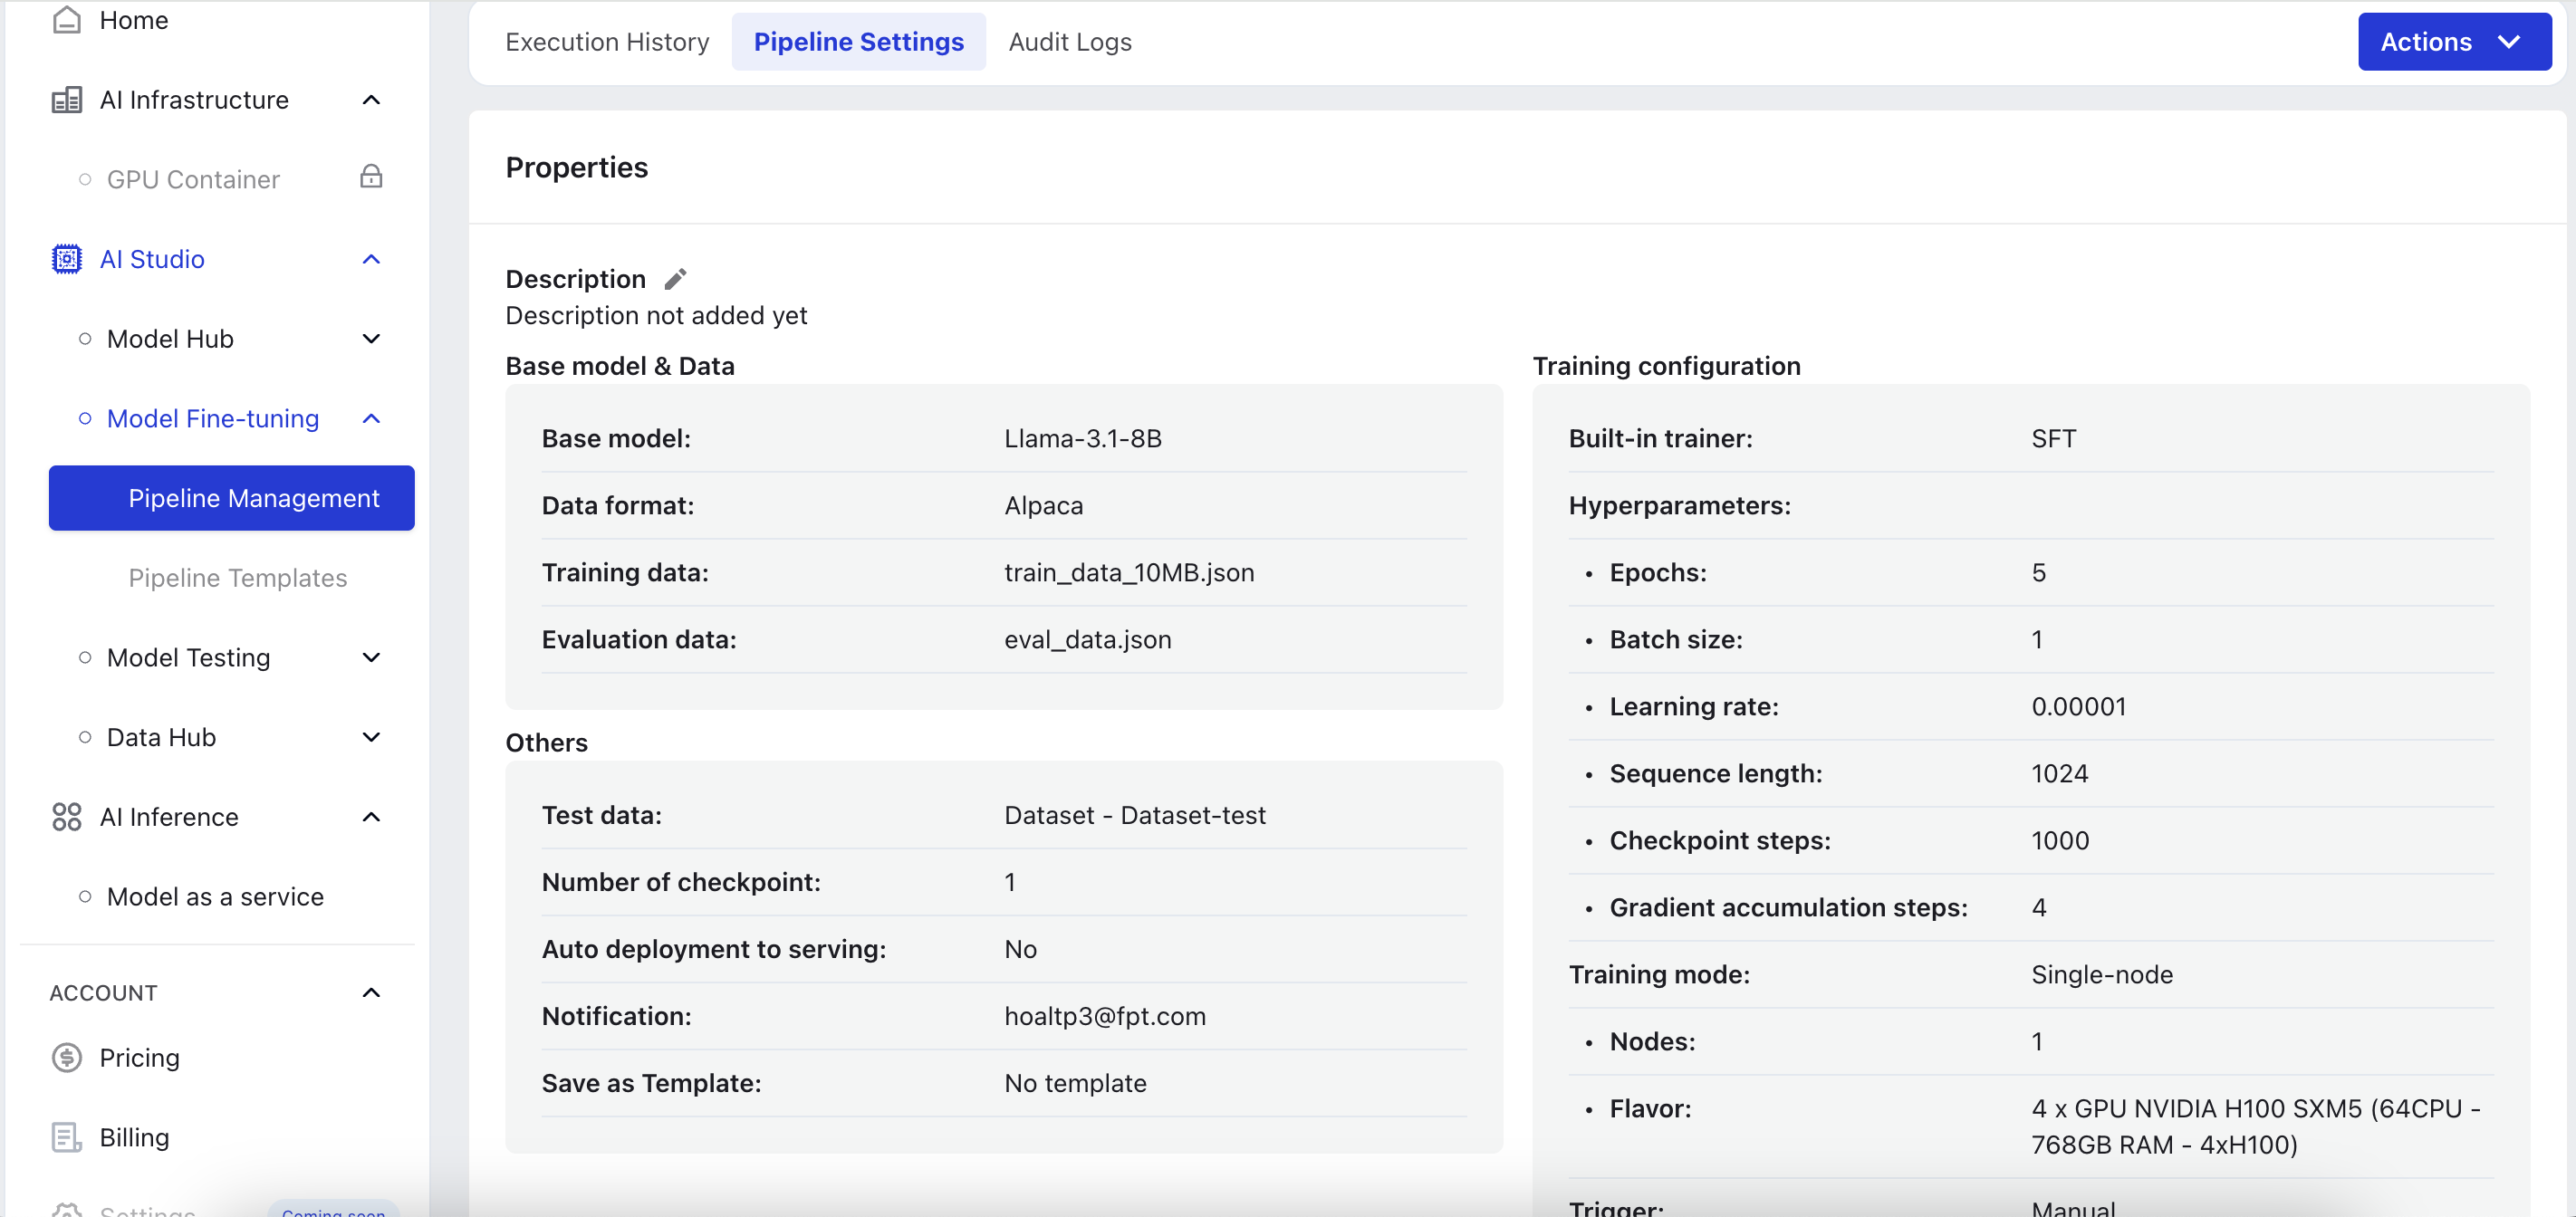This screenshot has width=2576, height=1217.
Task: Click the Billing document icon
Action: click(66, 1138)
